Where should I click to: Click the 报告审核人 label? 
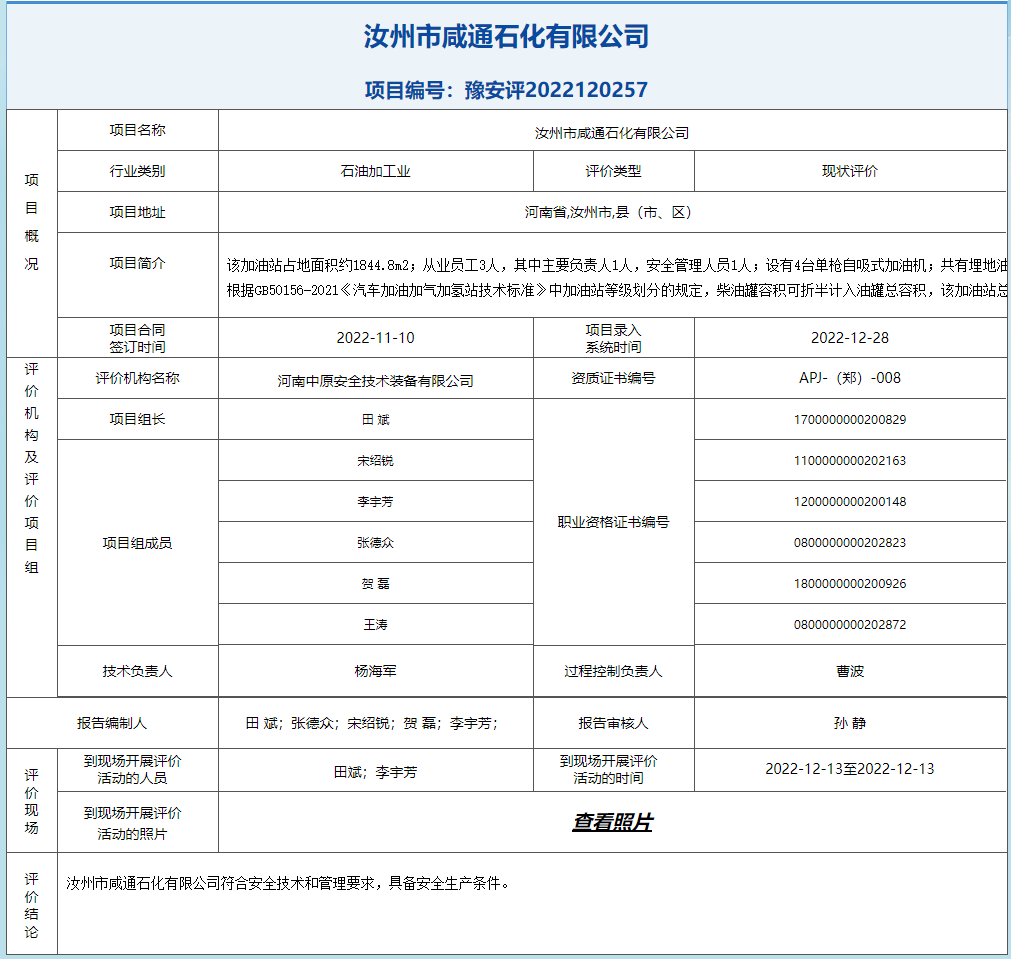[x=613, y=723]
